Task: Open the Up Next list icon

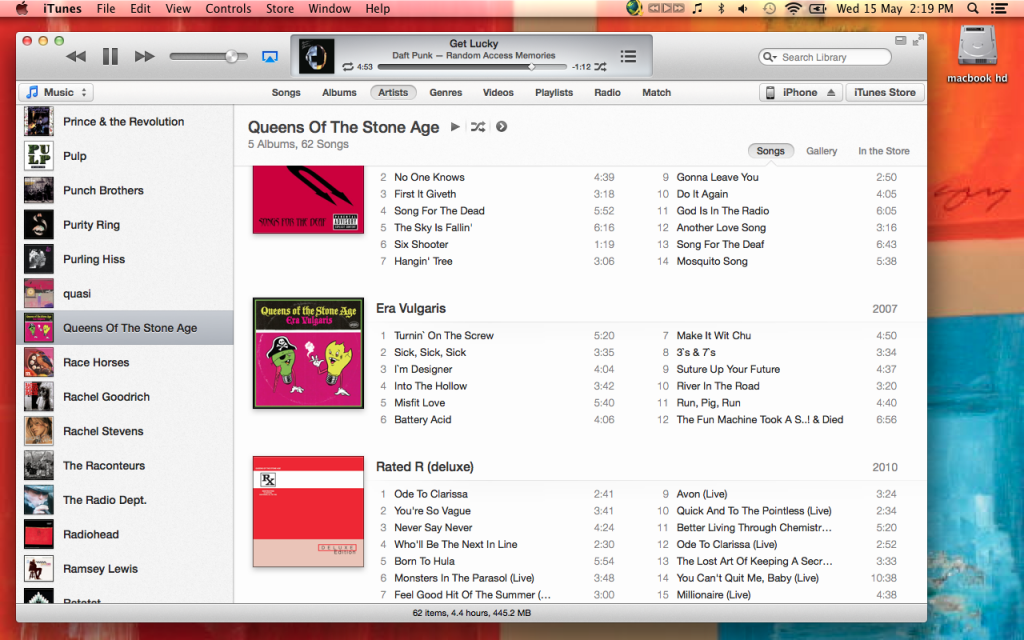Action: pyautogui.click(x=628, y=56)
